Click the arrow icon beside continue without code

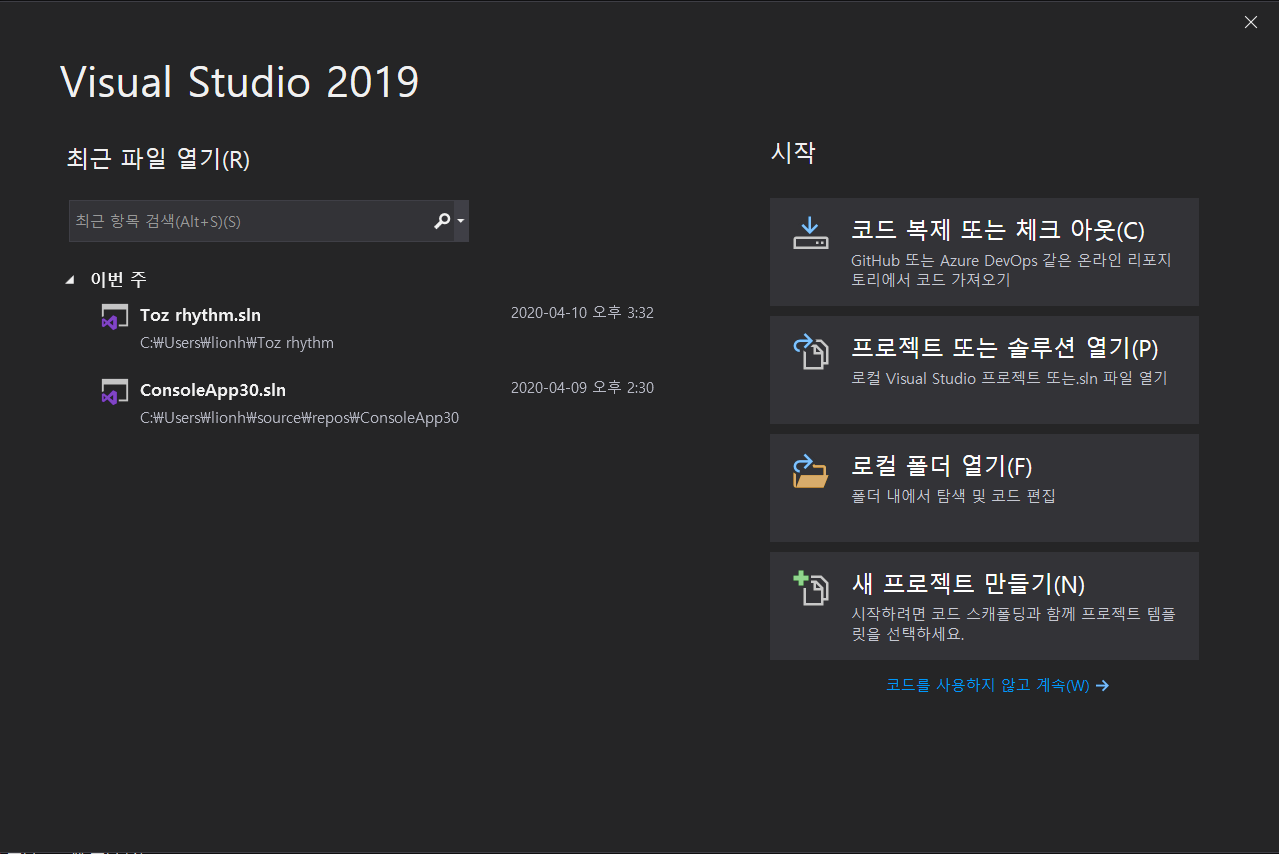coord(1102,686)
